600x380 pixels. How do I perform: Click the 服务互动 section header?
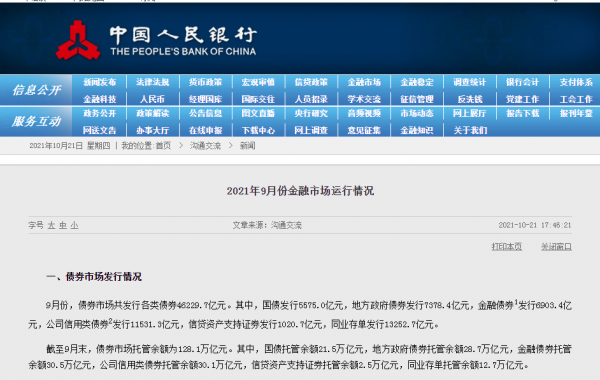tap(36, 121)
